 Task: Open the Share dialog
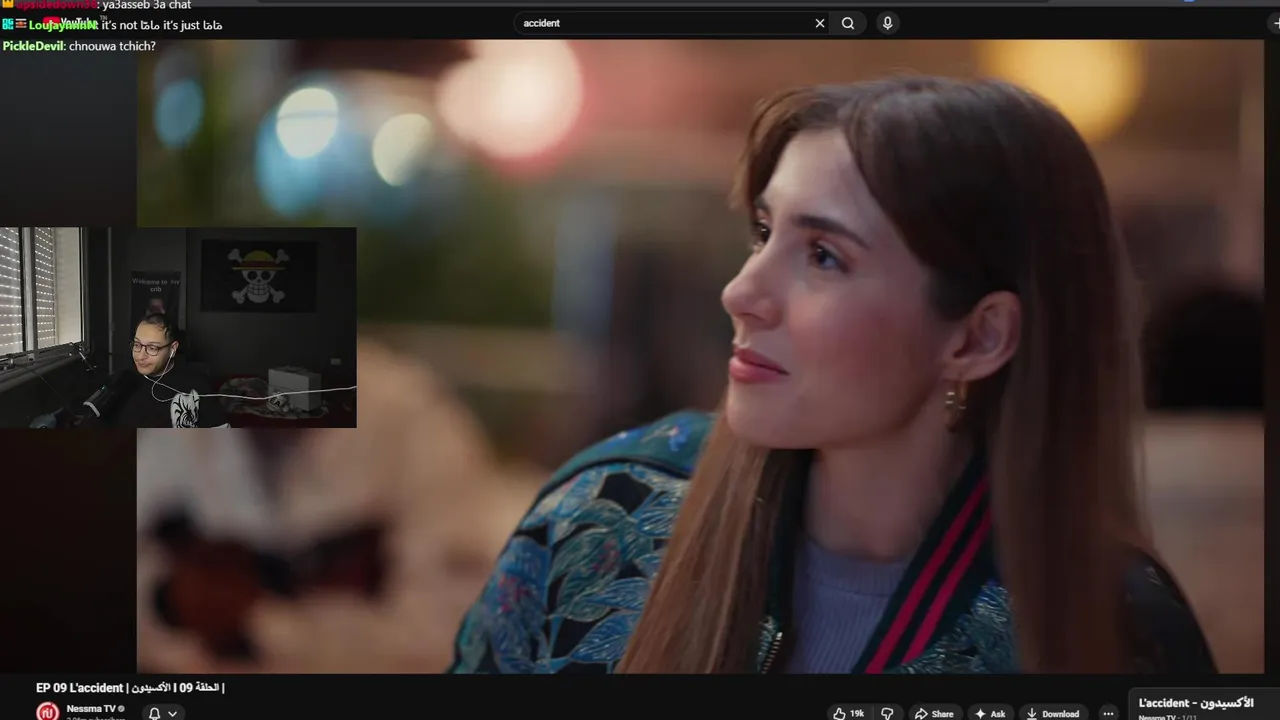pos(934,713)
